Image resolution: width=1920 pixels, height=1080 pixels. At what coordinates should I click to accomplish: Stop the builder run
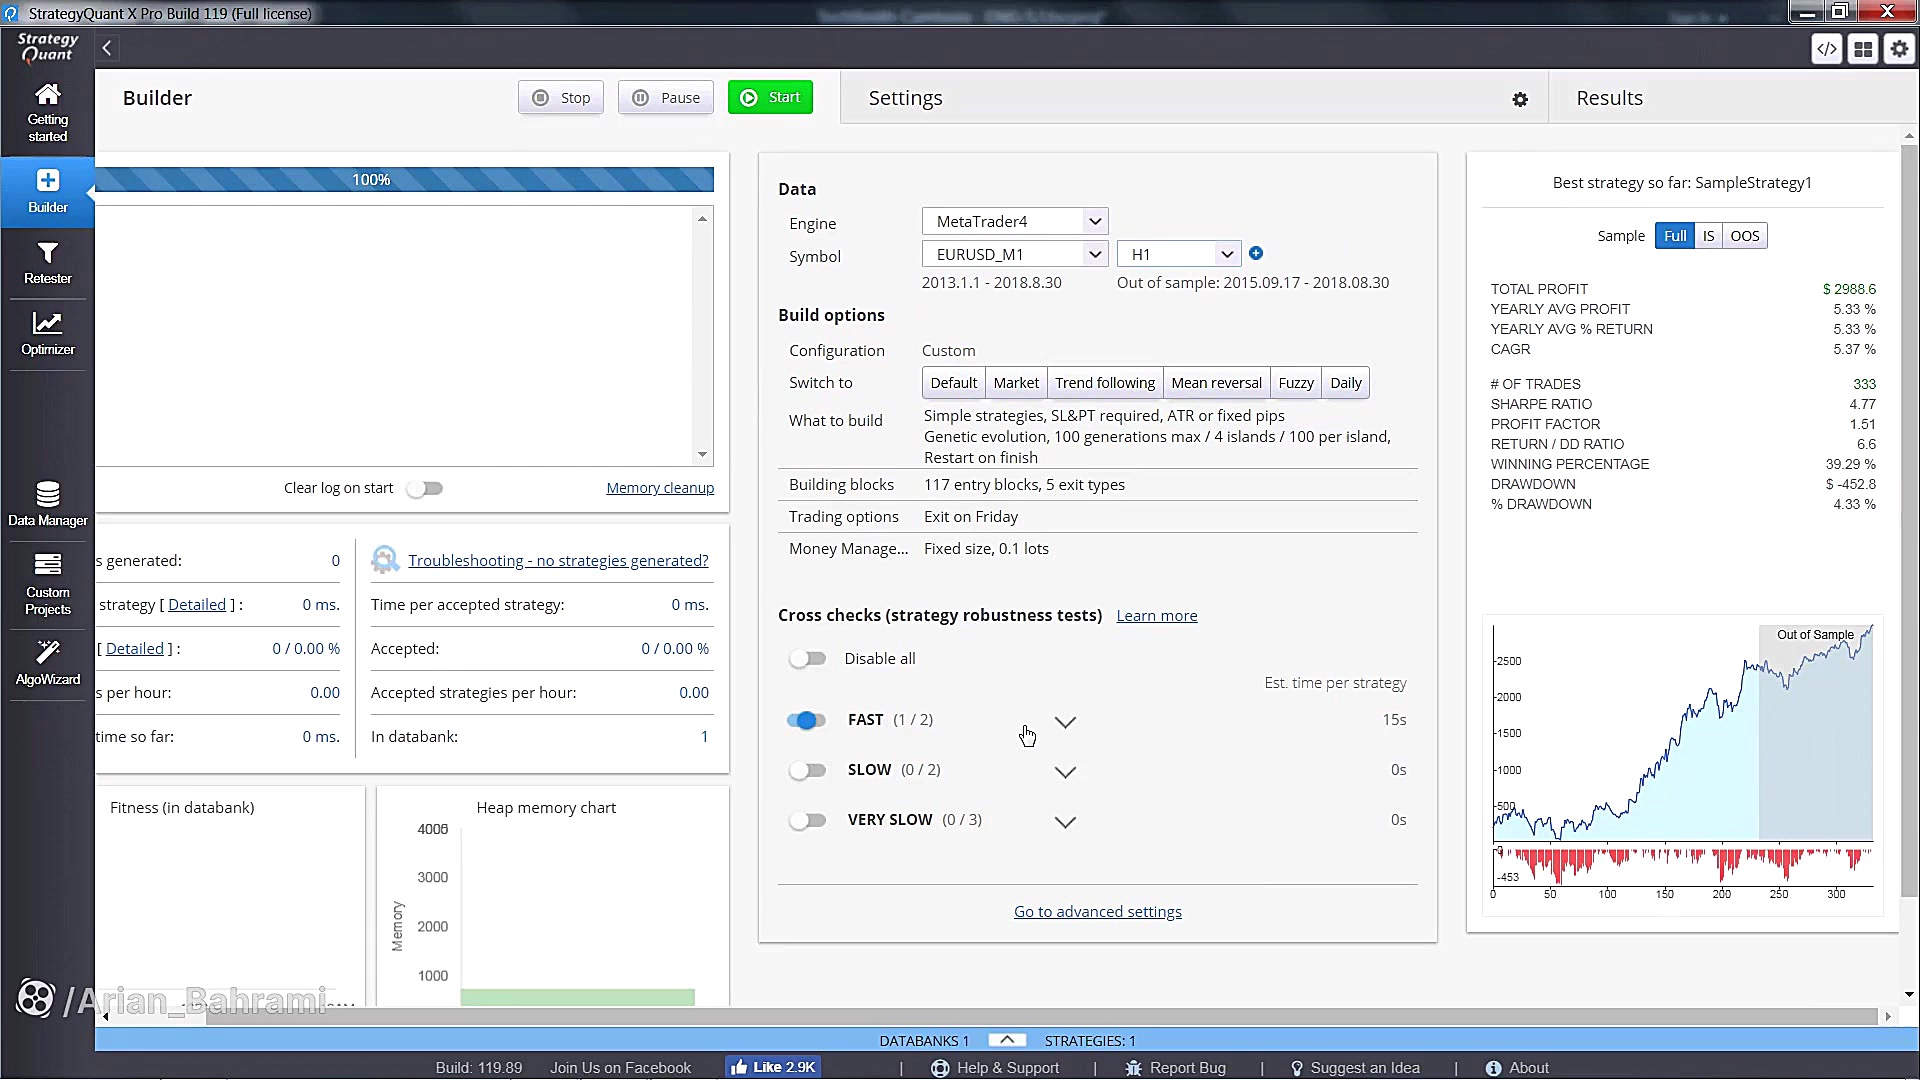[x=561, y=97]
